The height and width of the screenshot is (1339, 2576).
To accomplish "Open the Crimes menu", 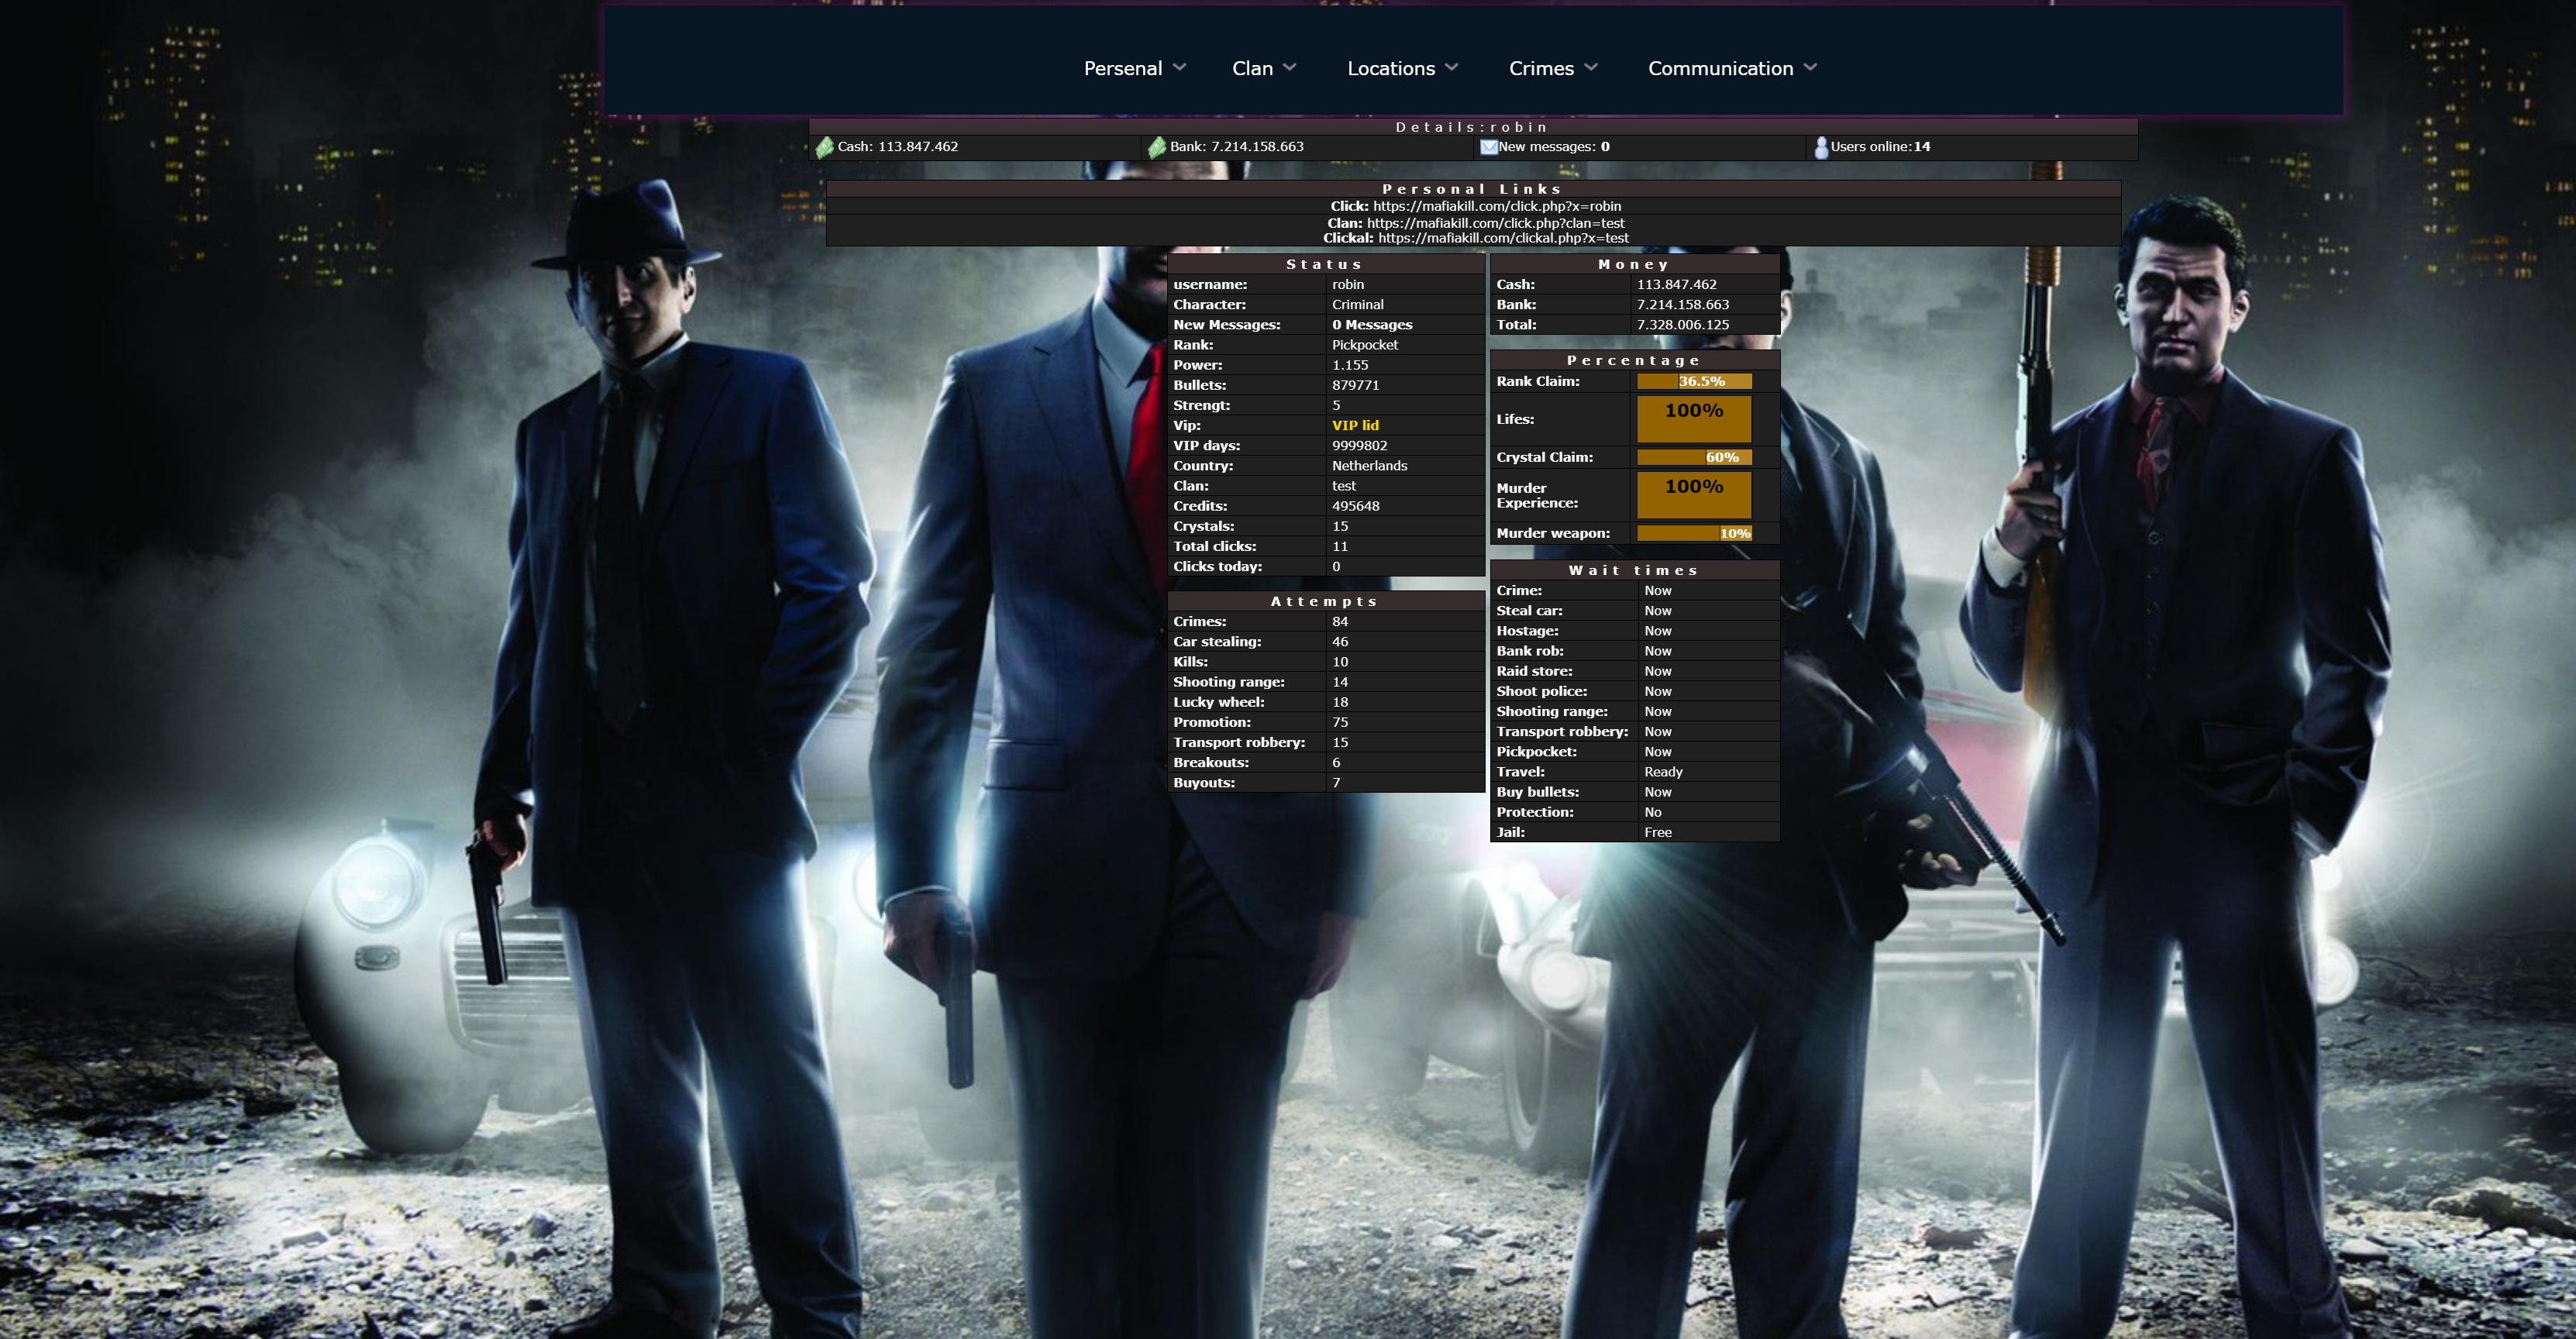I will click(x=1541, y=68).
